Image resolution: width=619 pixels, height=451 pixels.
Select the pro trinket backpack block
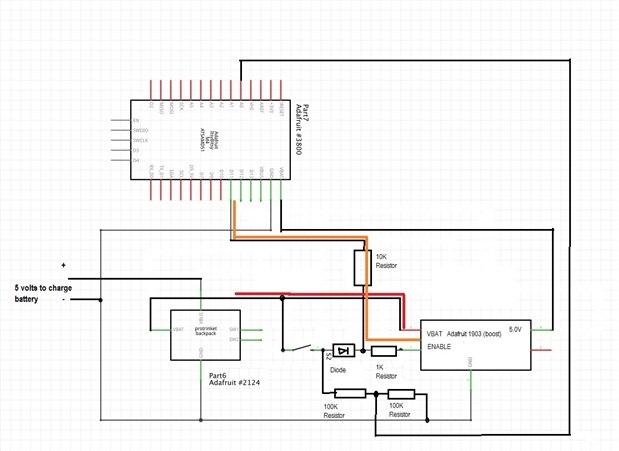(205, 335)
